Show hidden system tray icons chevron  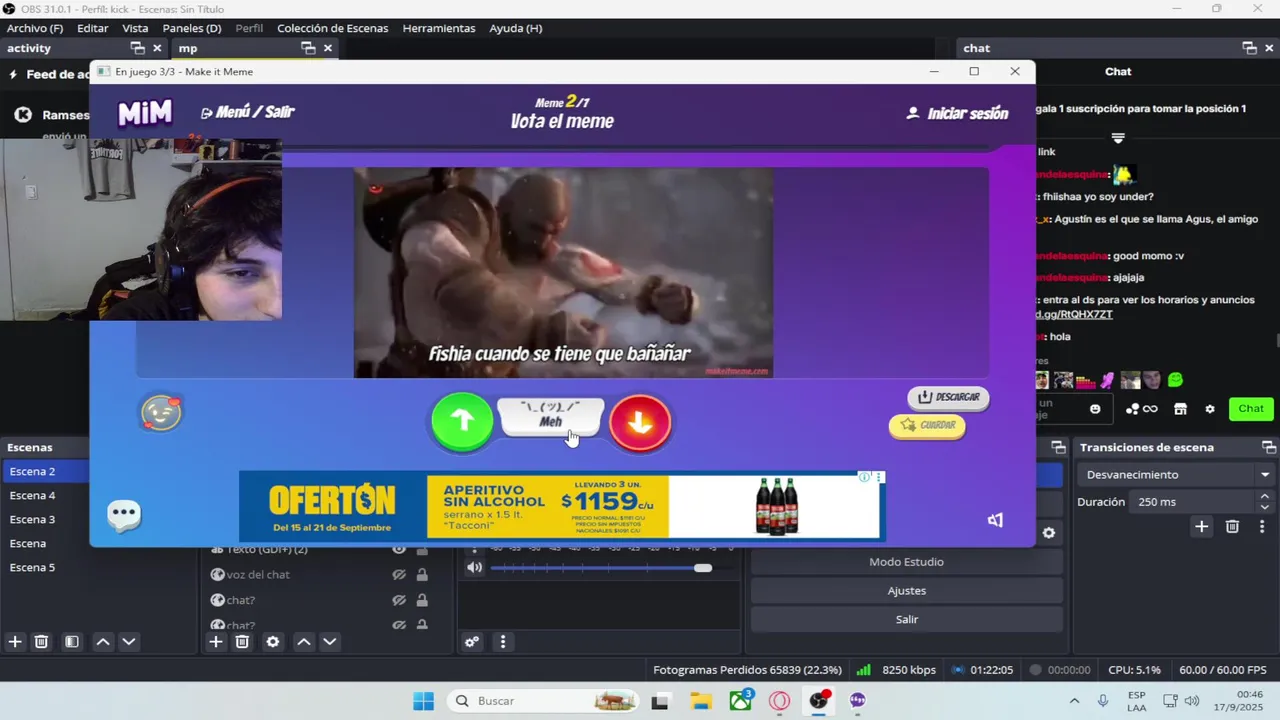[1074, 701]
